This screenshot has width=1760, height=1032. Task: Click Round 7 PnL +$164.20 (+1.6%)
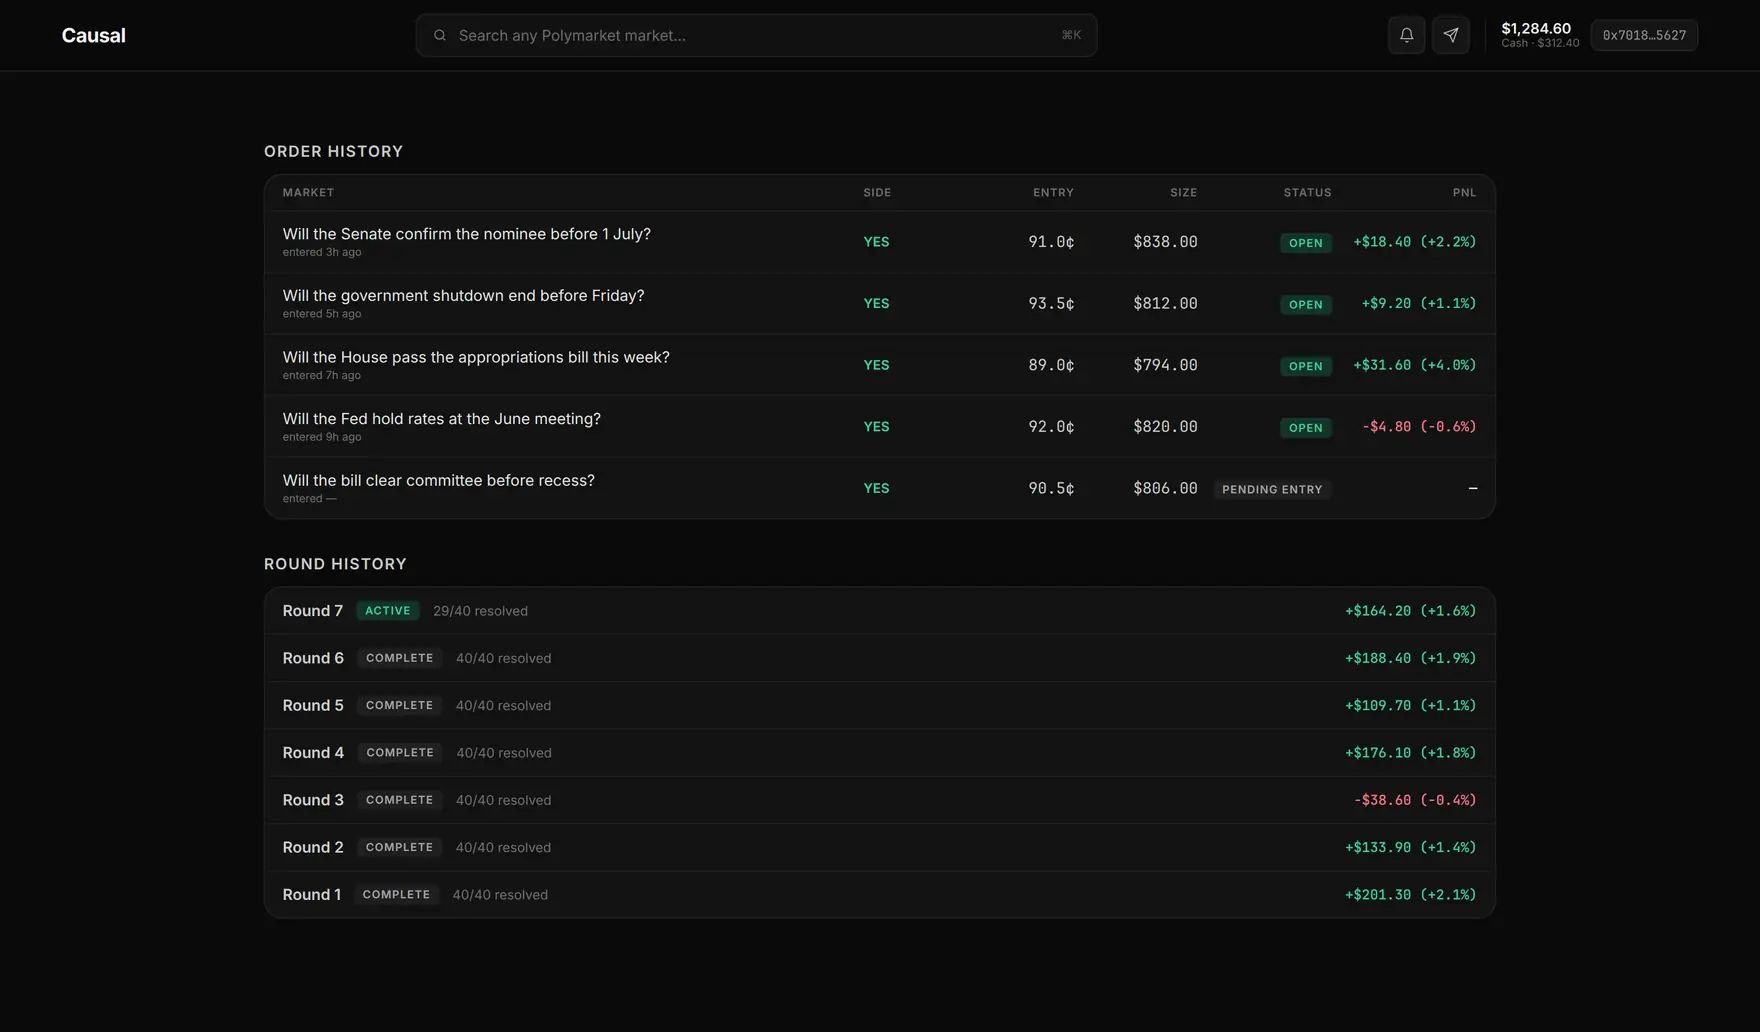pyautogui.click(x=1410, y=611)
